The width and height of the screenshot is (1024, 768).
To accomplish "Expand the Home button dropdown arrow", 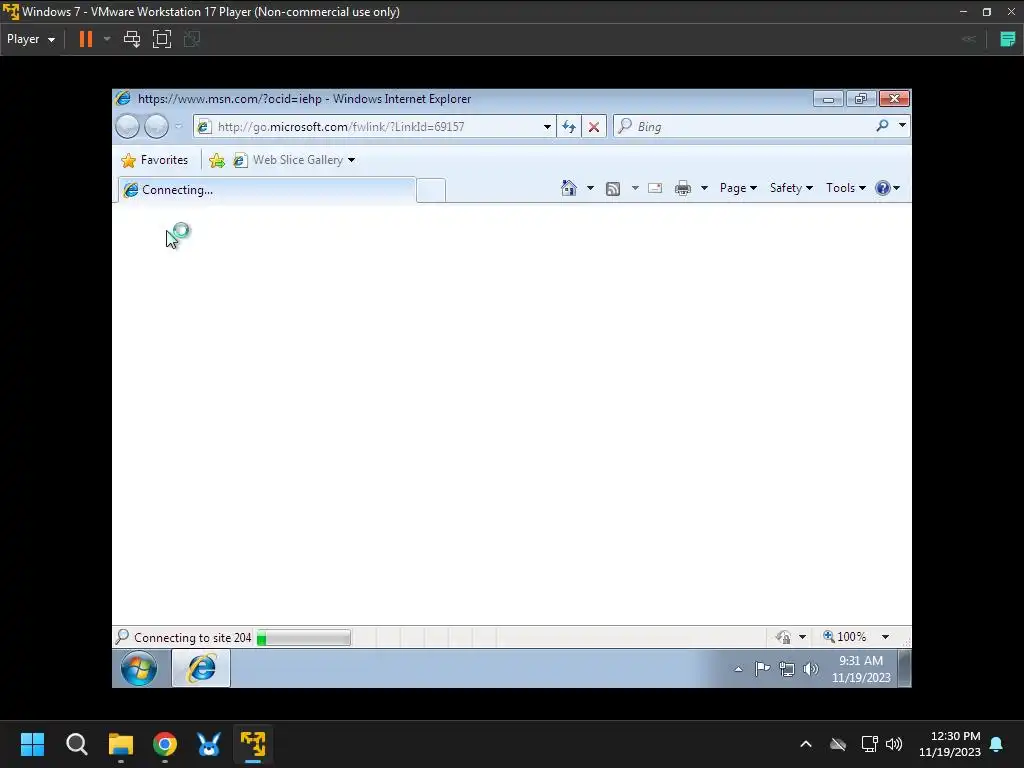I will tap(590, 188).
